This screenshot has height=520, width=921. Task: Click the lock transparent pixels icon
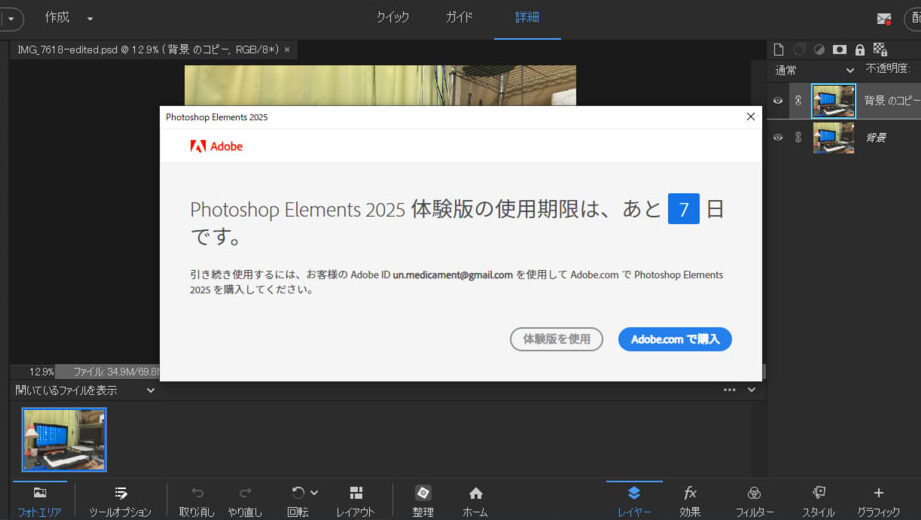pyautogui.click(x=880, y=49)
